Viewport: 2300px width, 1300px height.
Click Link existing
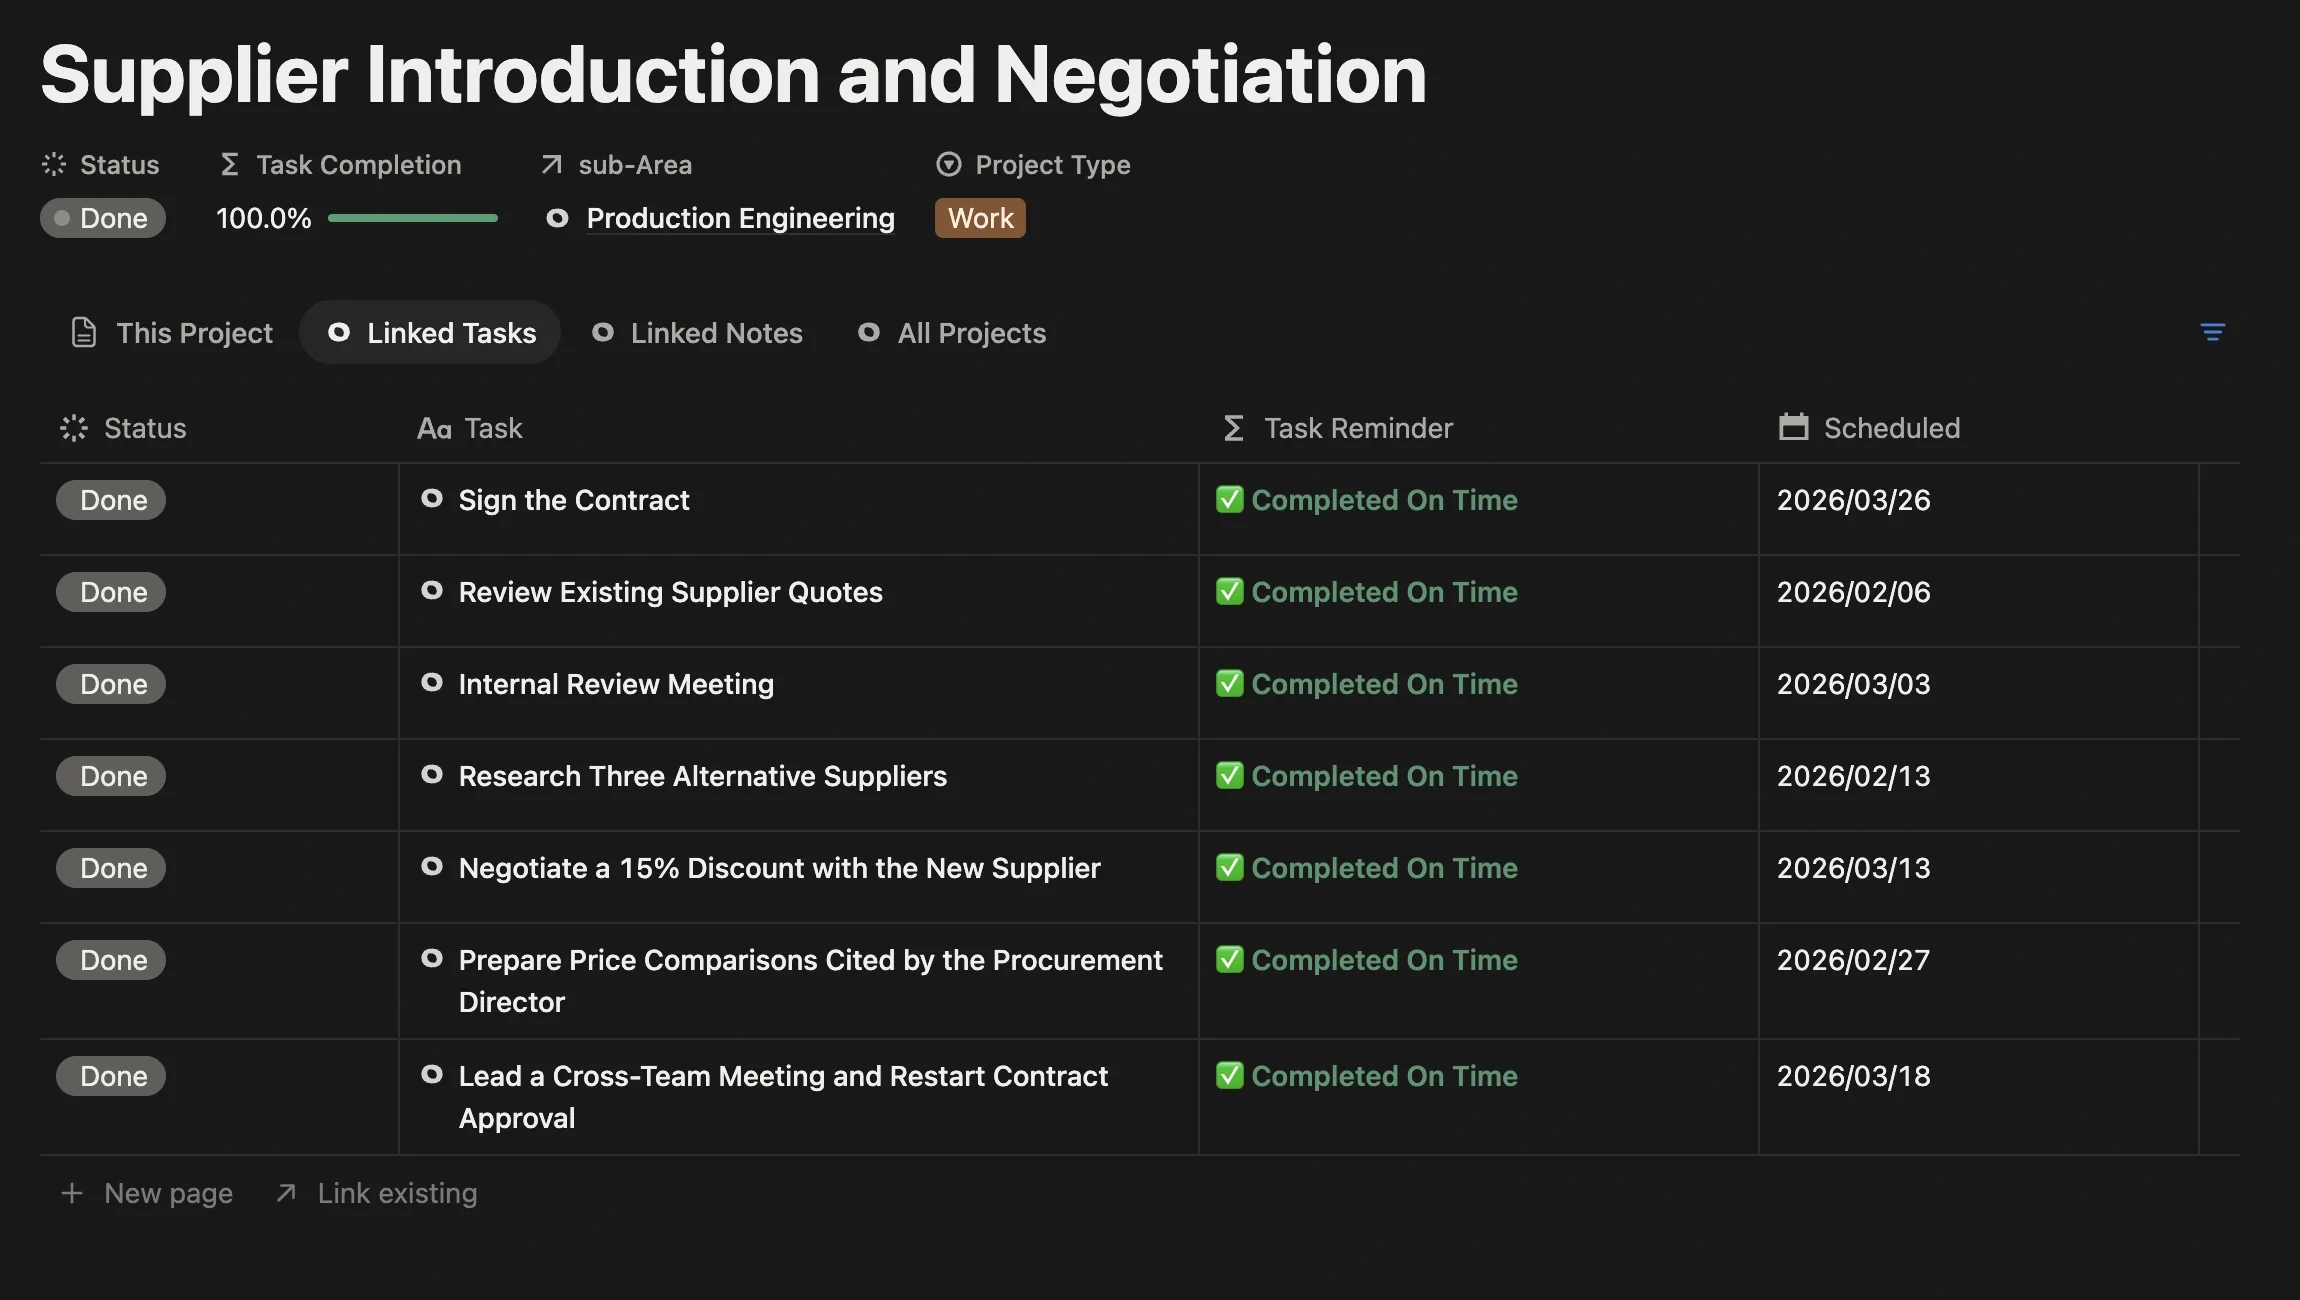[377, 1193]
